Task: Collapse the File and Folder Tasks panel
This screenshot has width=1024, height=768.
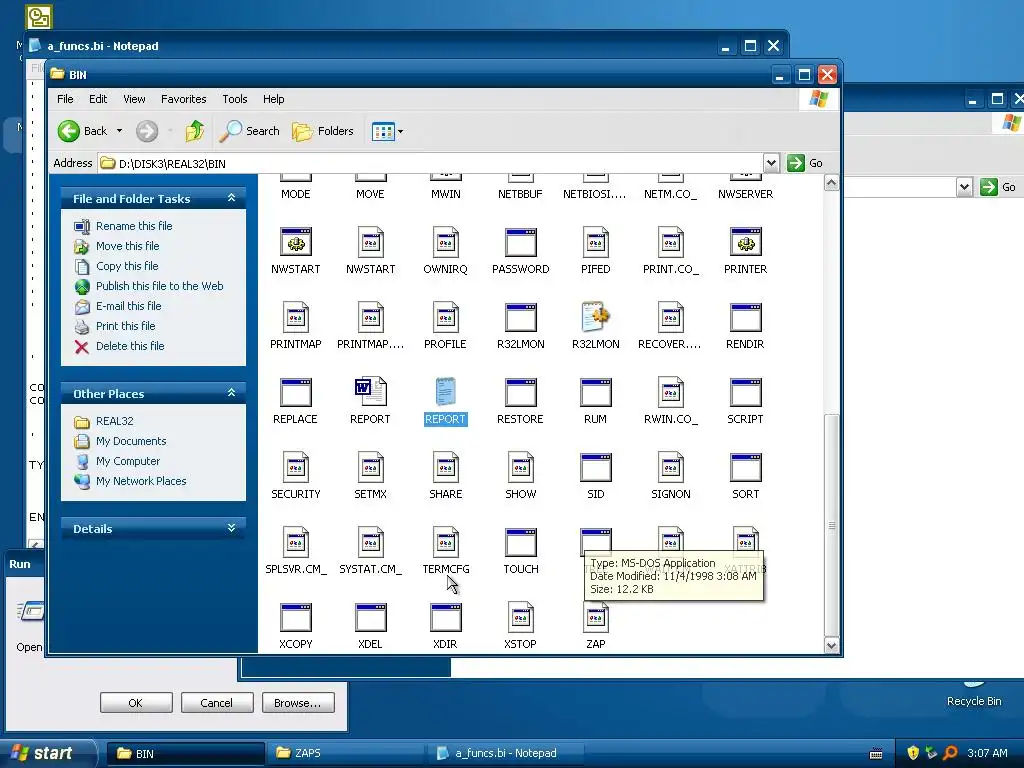Action: click(231, 198)
